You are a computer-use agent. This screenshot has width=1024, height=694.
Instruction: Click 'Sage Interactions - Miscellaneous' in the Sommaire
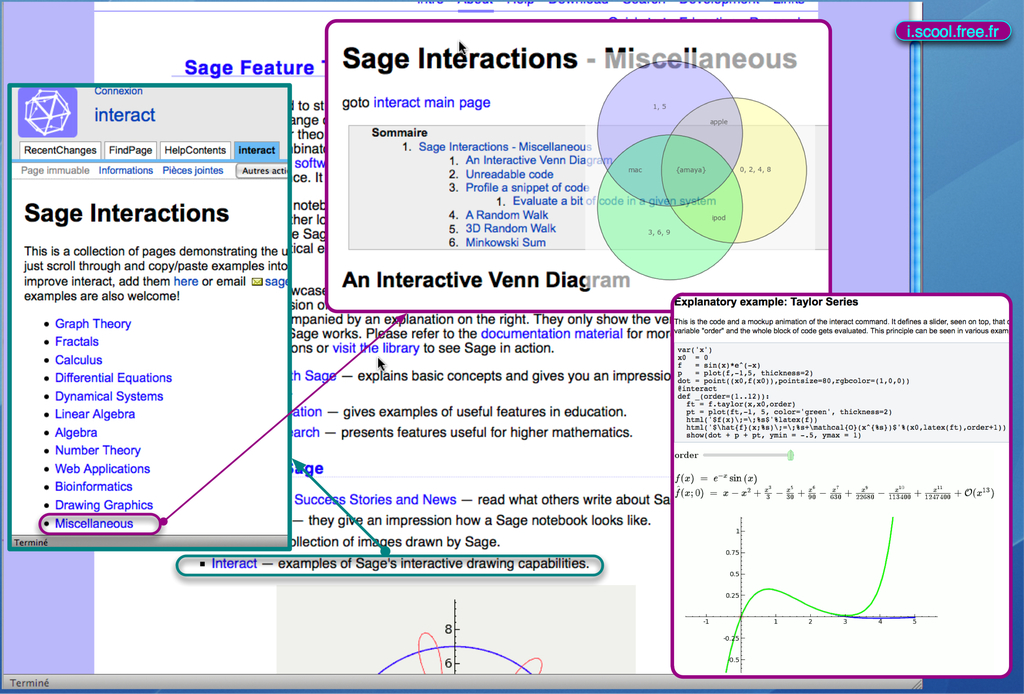pyautogui.click(x=505, y=147)
